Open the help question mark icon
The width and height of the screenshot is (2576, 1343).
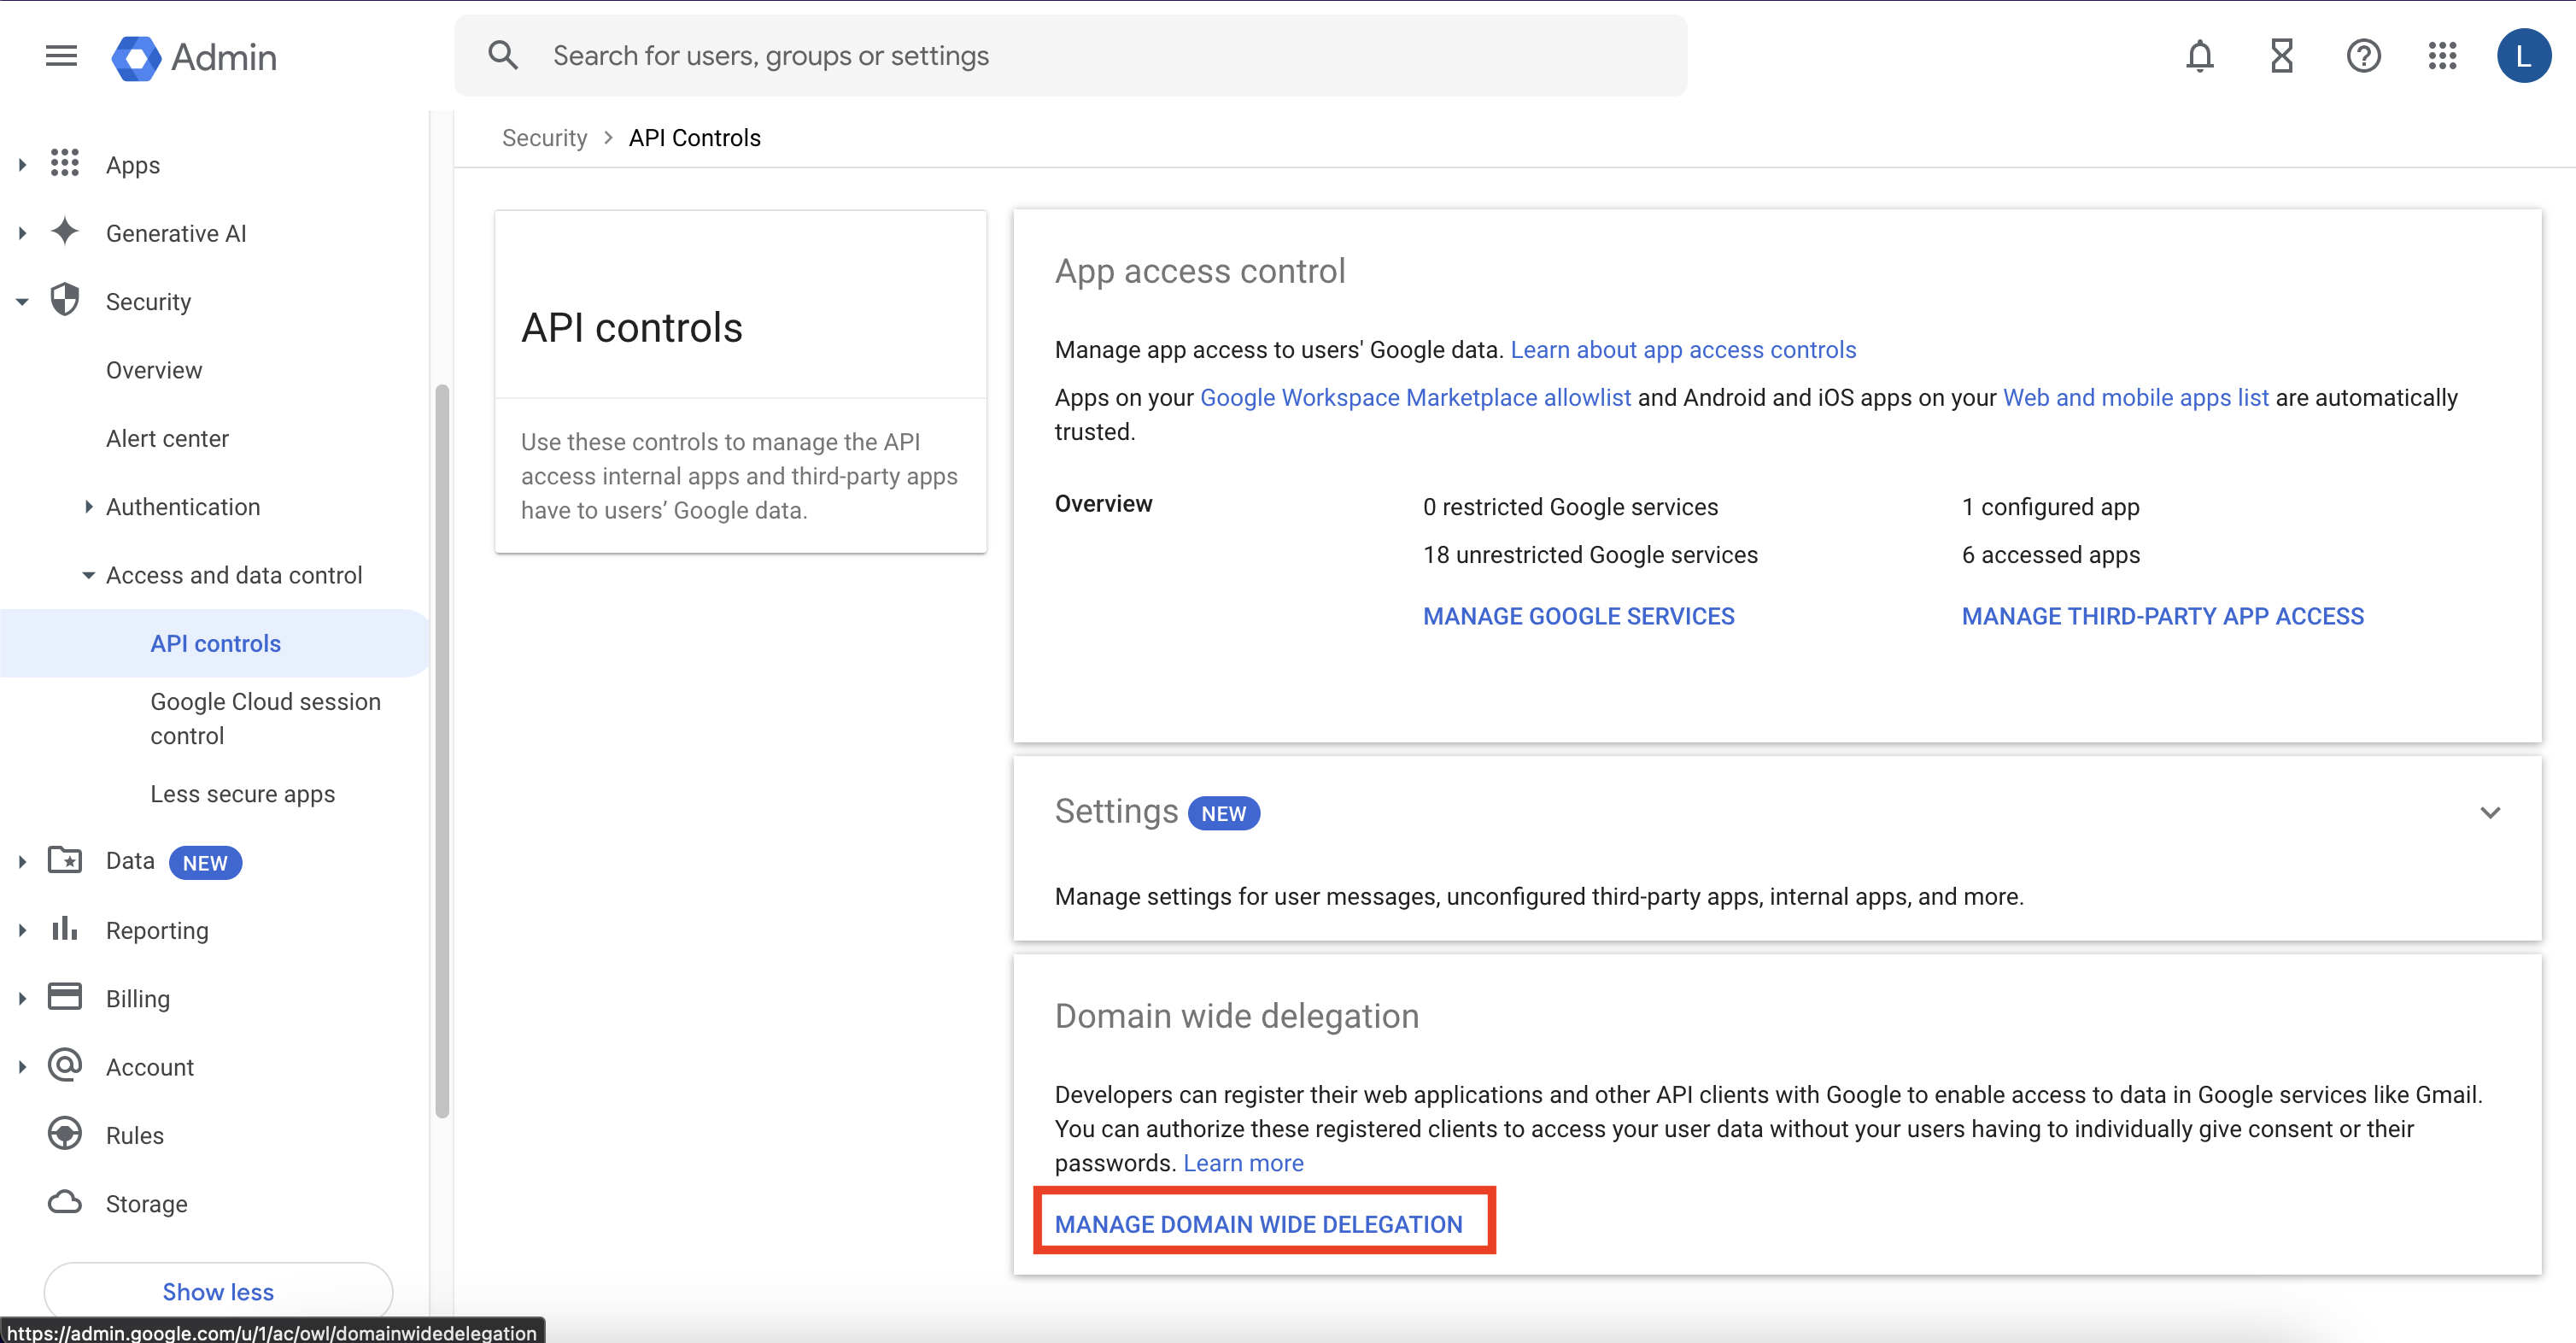(2363, 56)
